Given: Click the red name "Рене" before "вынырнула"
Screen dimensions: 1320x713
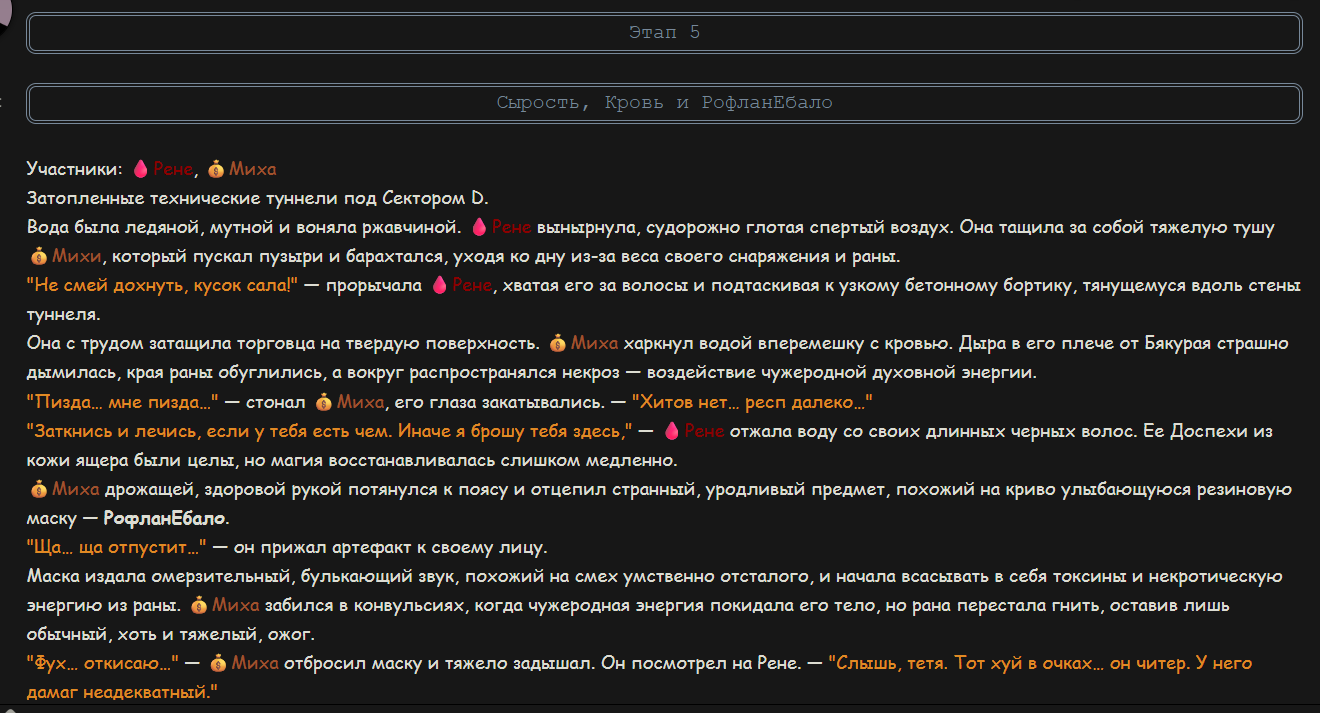Looking at the screenshot, I should (511, 227).
